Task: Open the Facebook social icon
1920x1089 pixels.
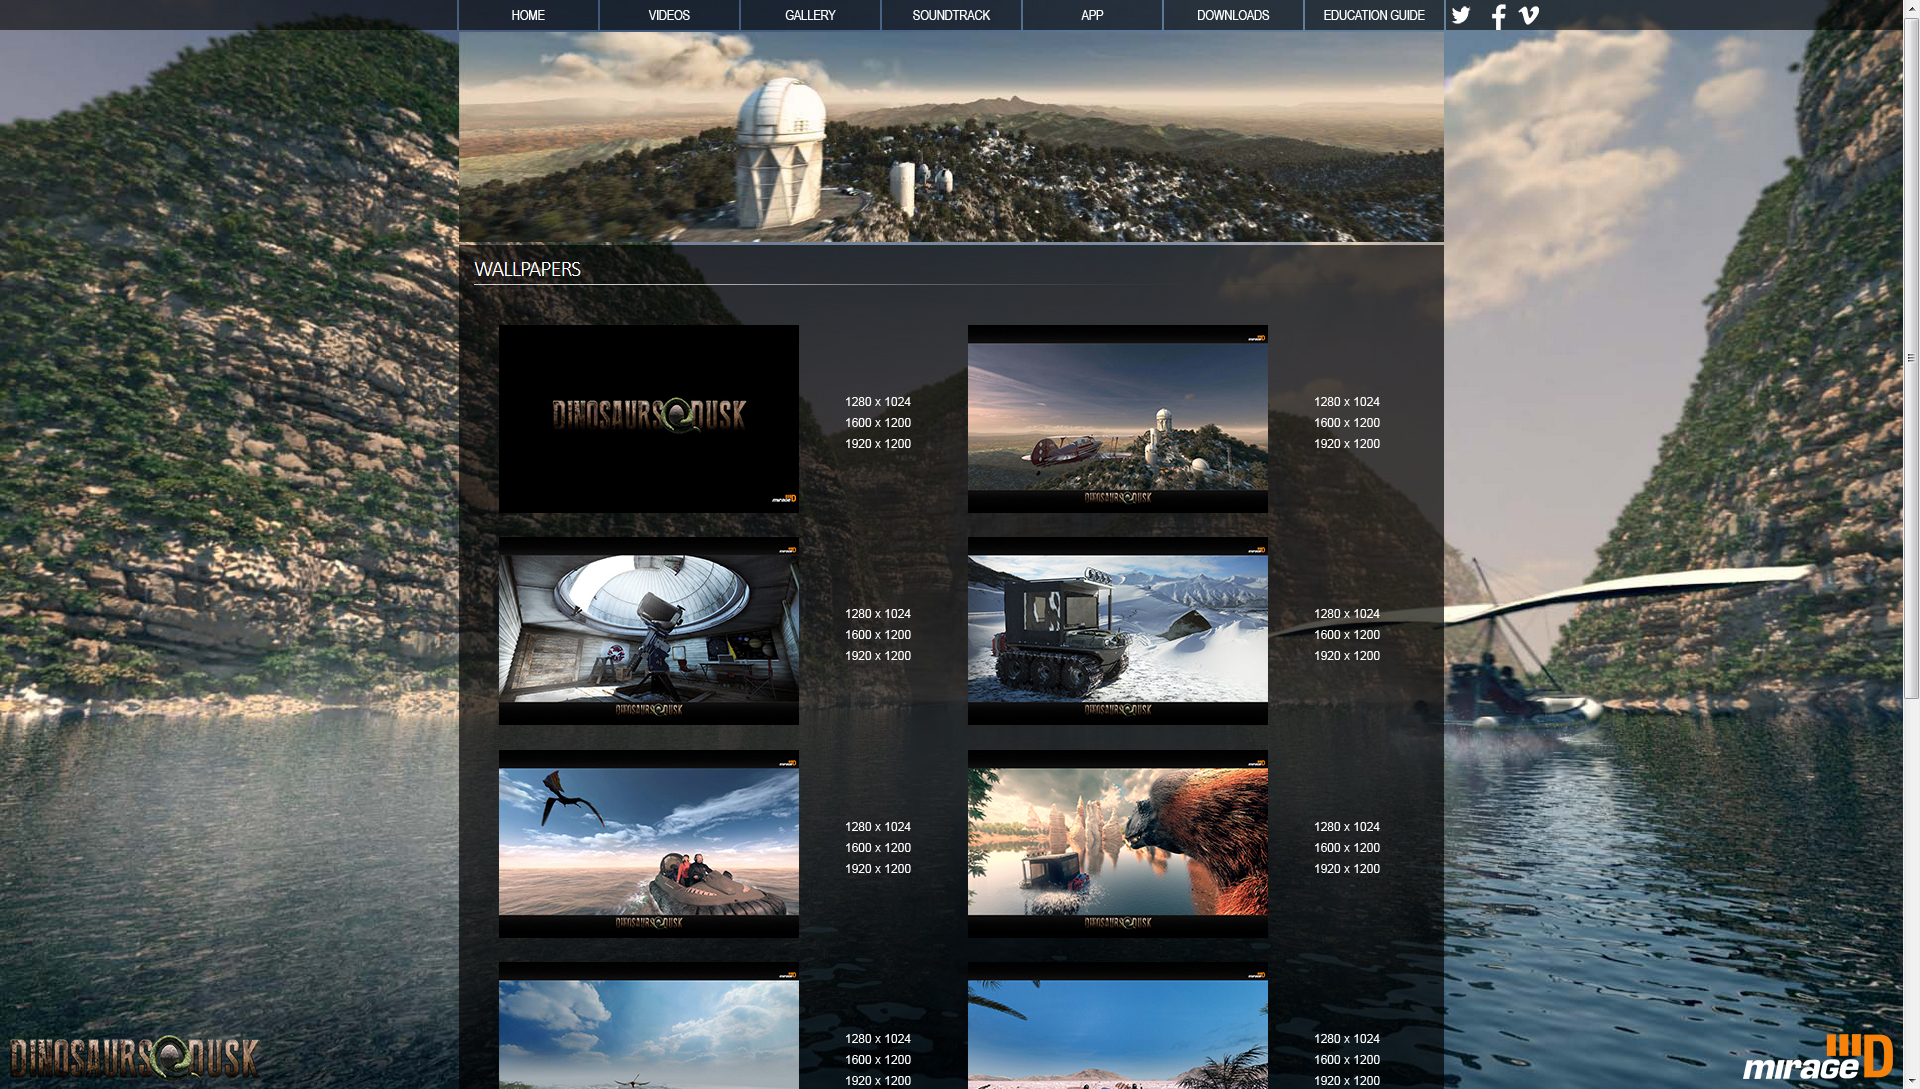Action: 1498,16
